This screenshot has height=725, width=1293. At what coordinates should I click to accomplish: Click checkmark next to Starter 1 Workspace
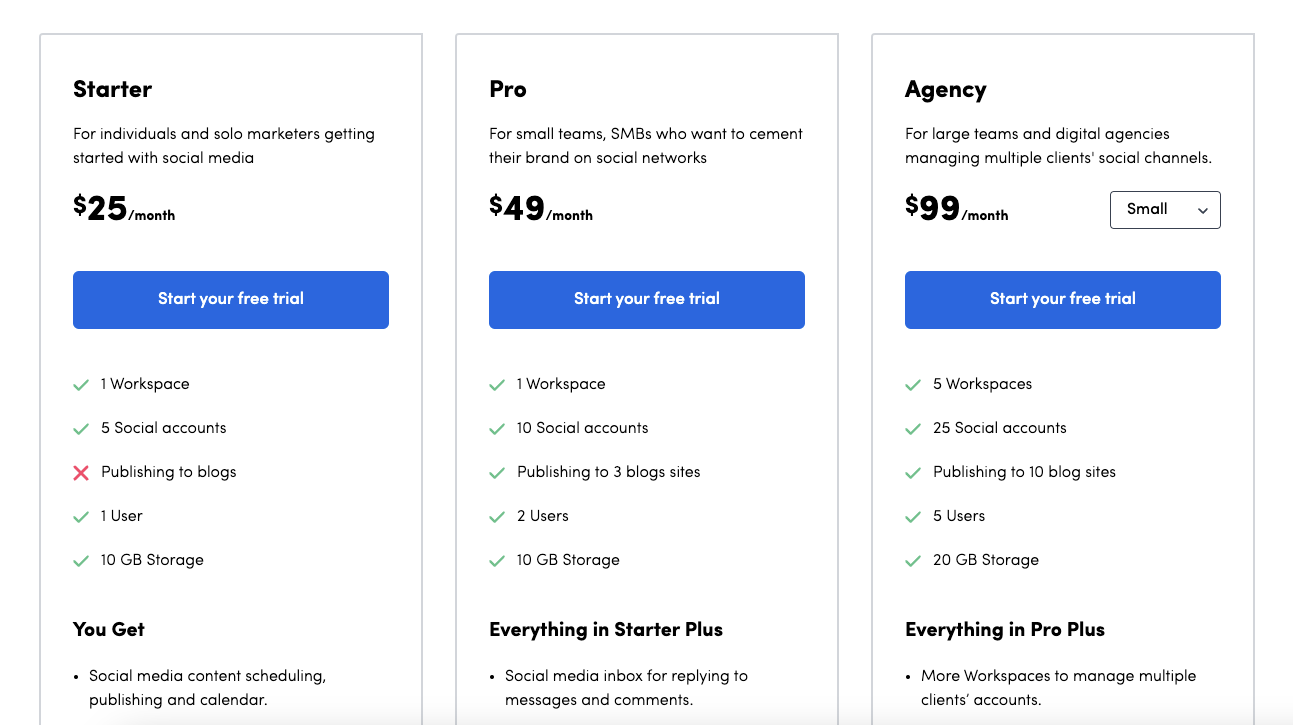pyautogui.click(x=81, y=384)
